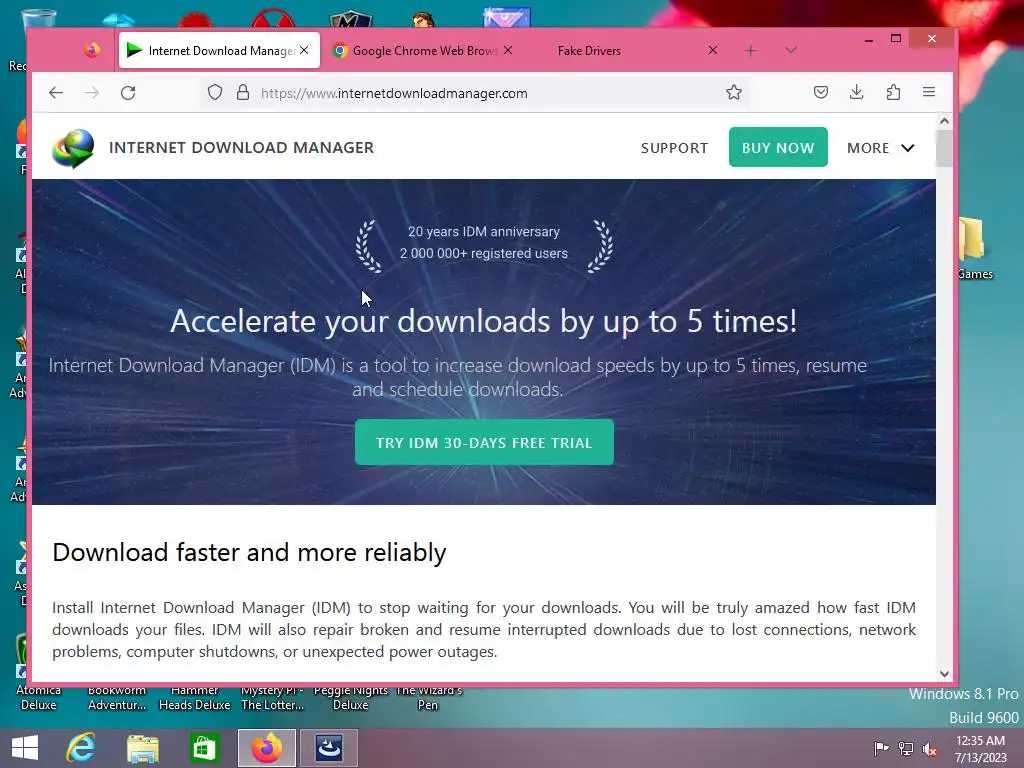This screenshot has width=1024, height=768.
Task: Select the Hammer Heads Deluxe desktop shortcut
Action: (195, 697)
